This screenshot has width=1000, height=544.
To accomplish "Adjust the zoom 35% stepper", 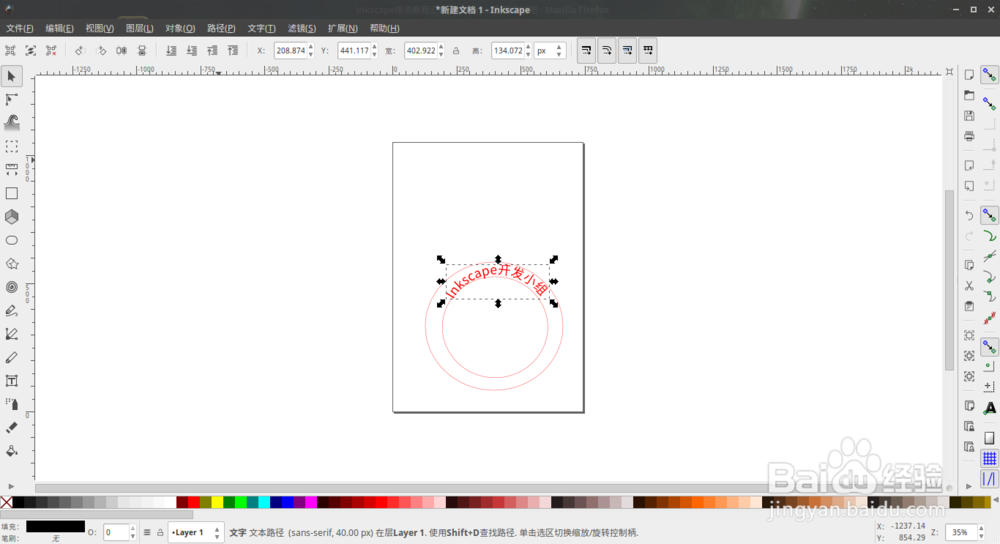I will [982, 532].
